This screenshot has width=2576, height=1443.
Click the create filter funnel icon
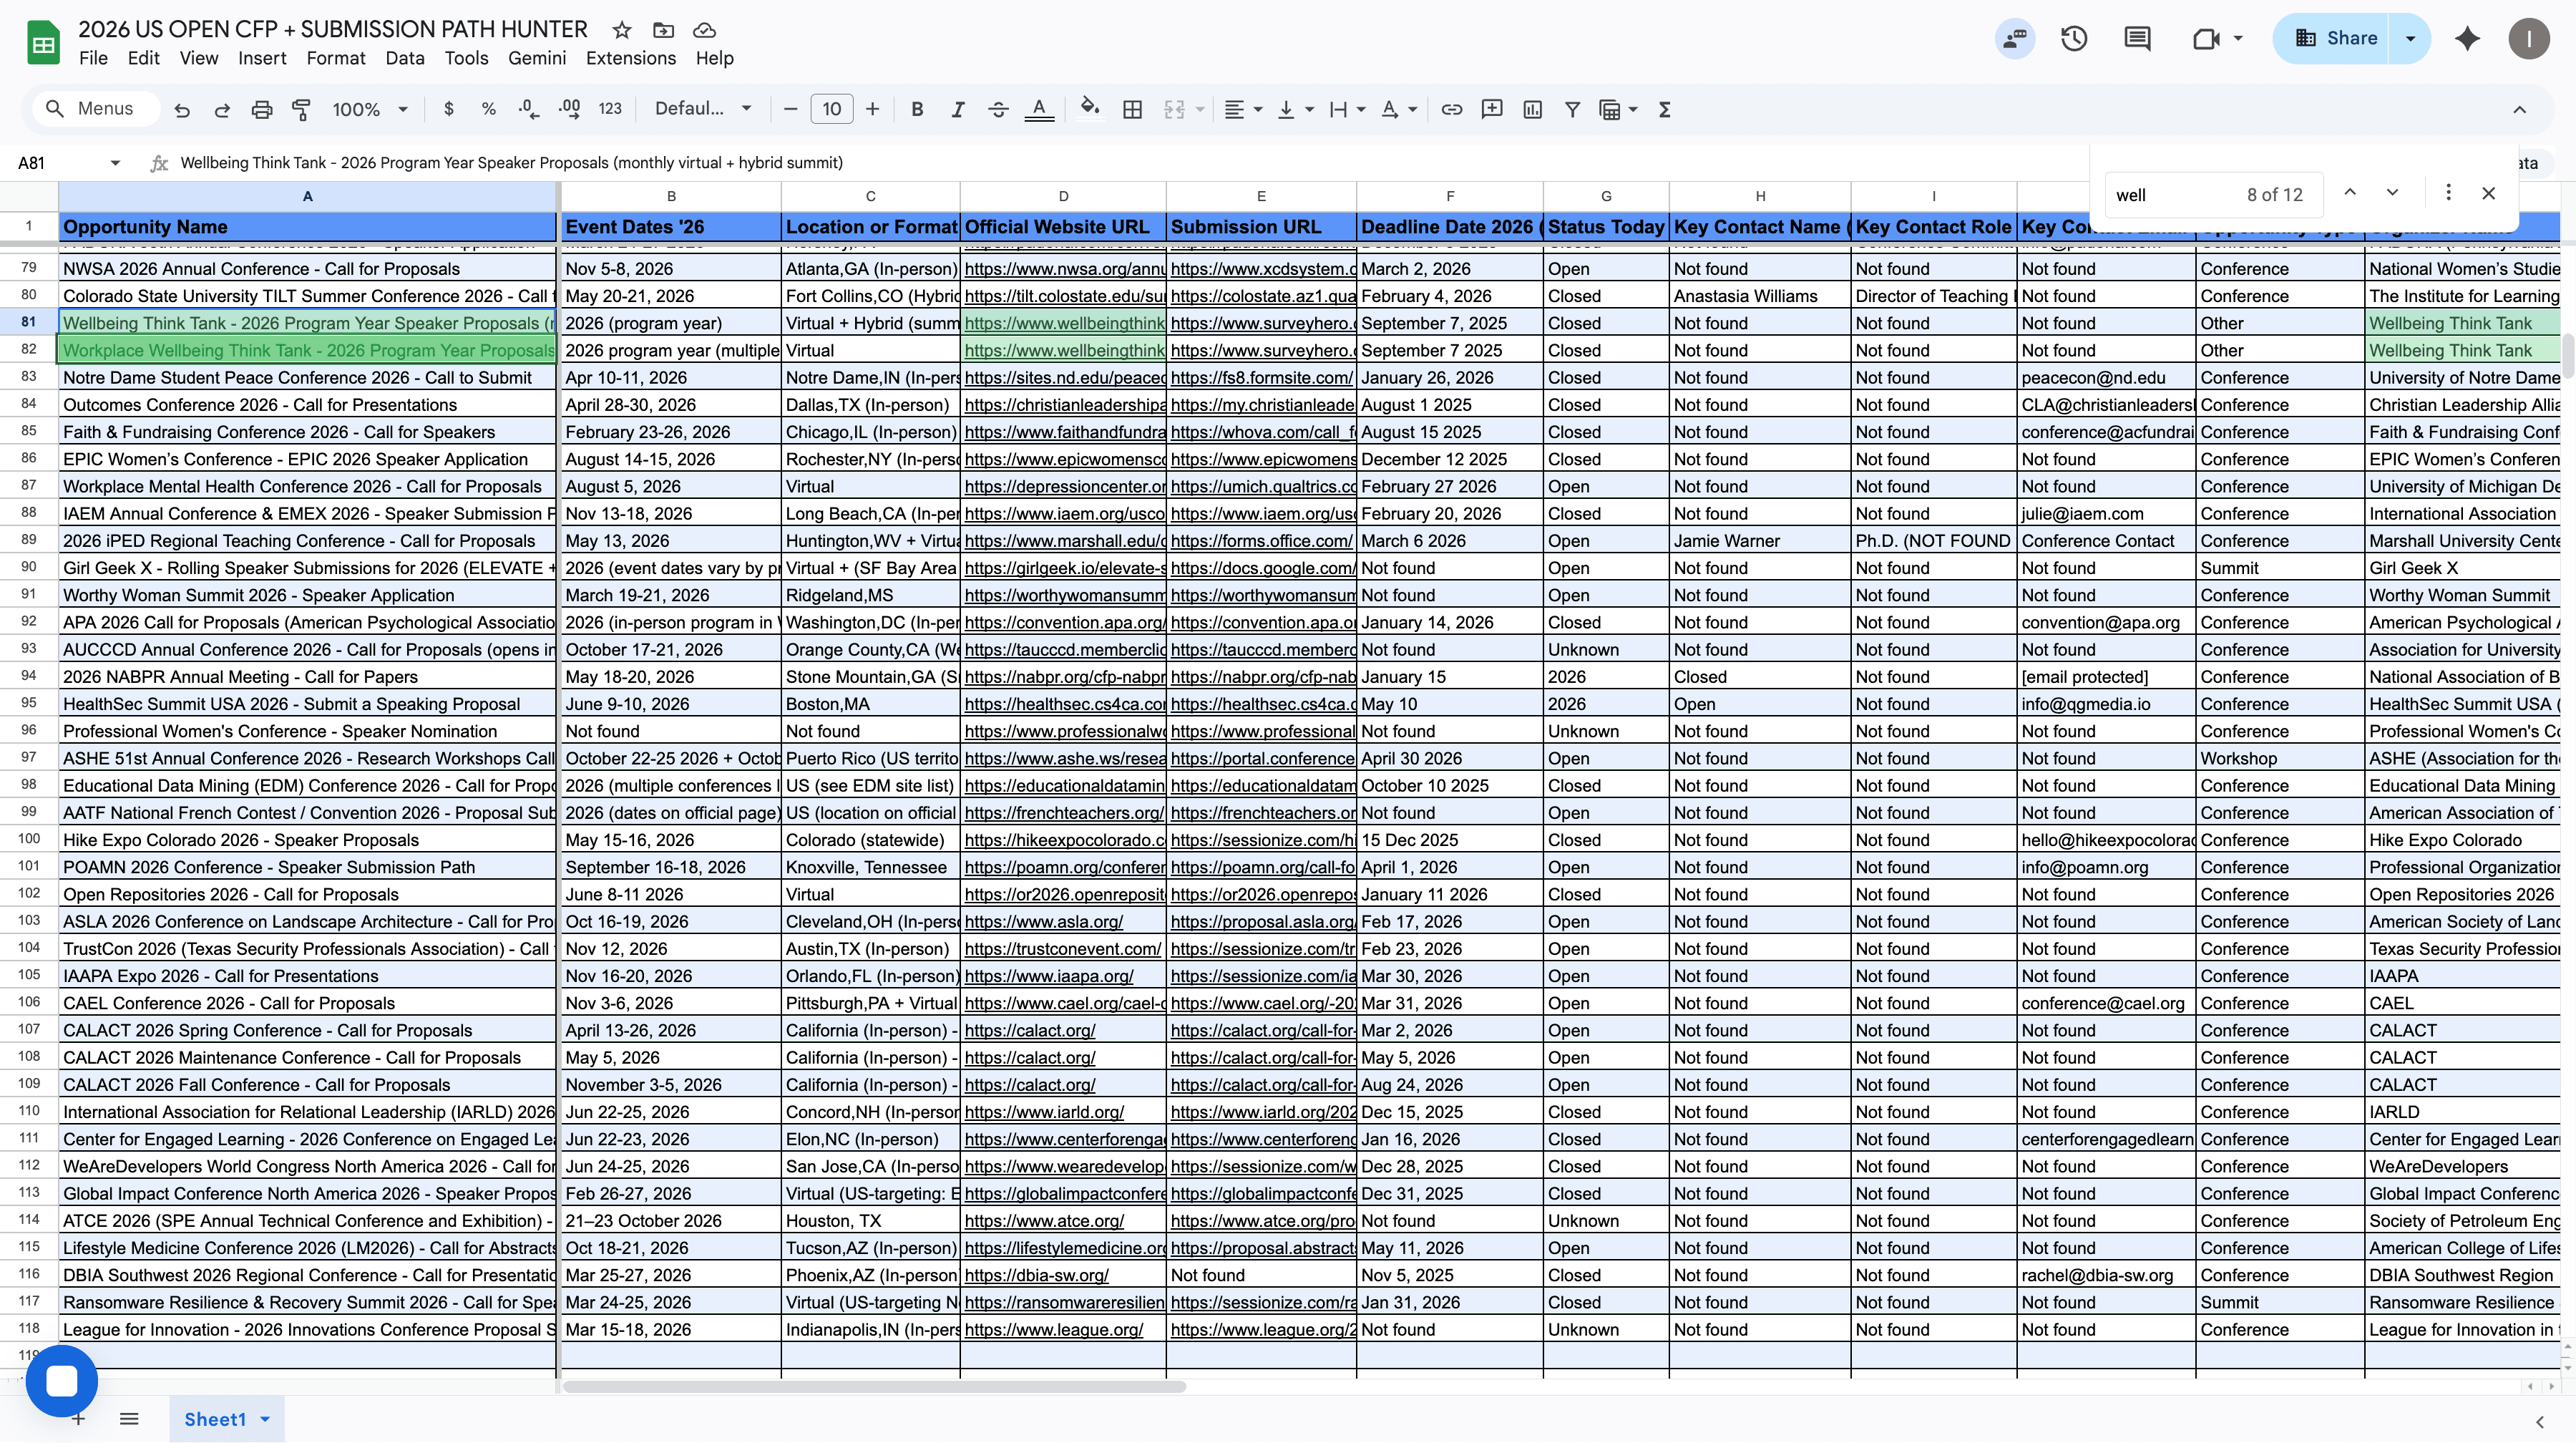1572,109
